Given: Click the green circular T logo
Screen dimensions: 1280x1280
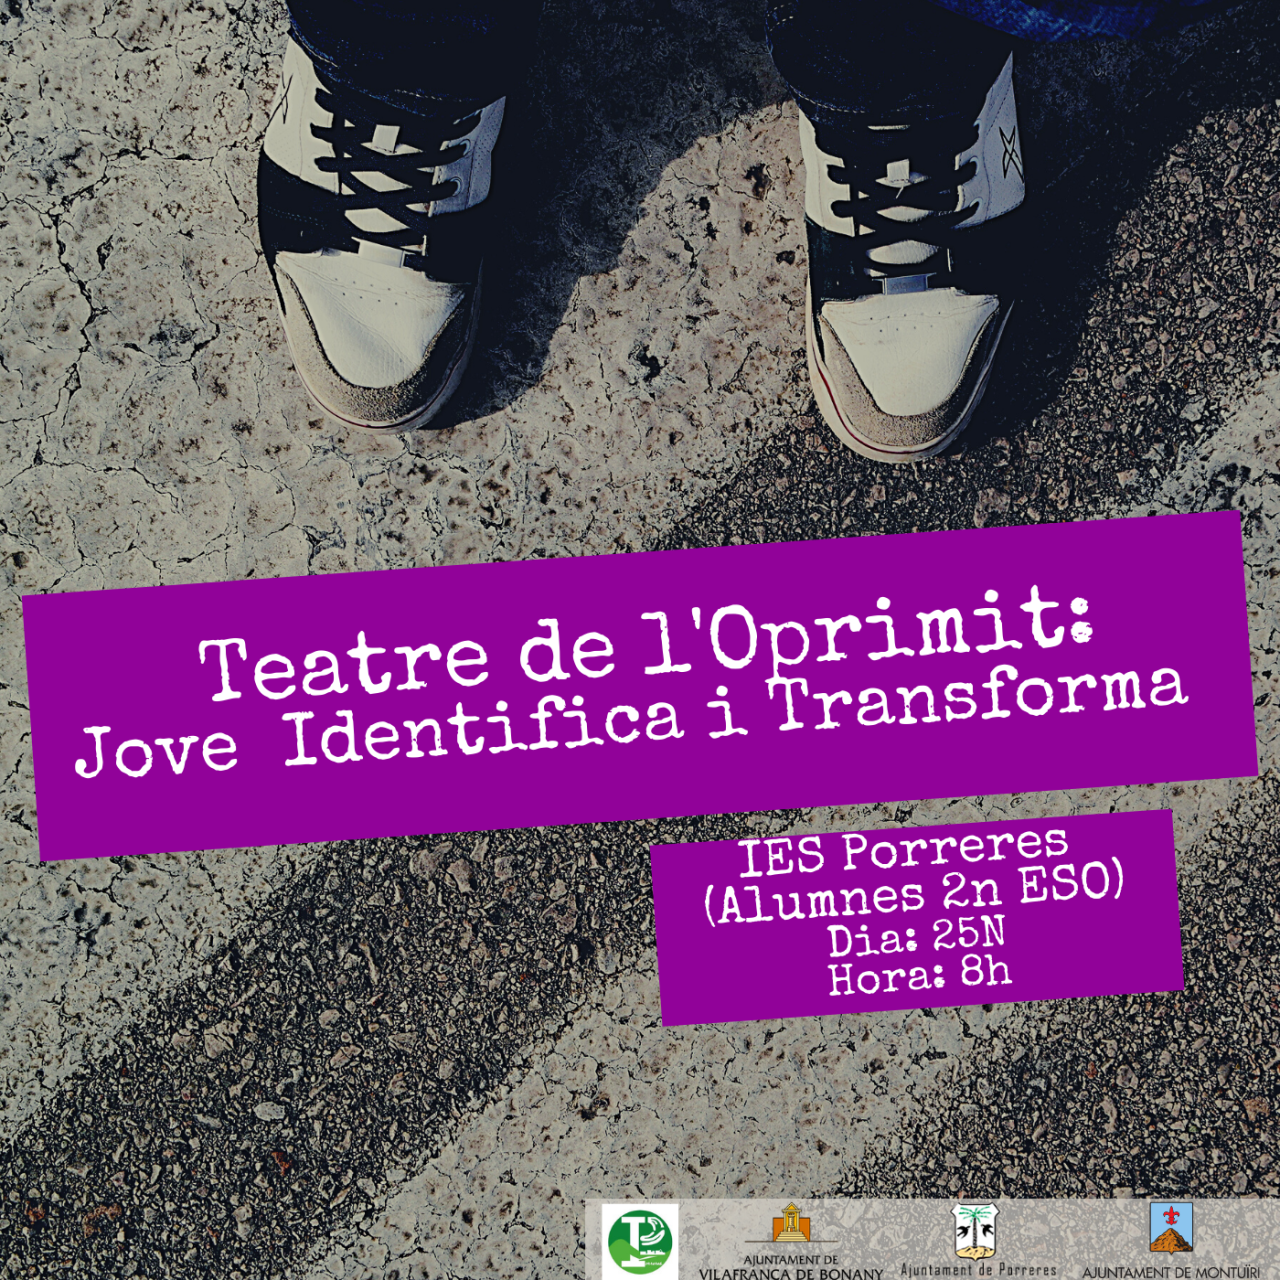Looking at the screenshot, I should coord(640,1241).
